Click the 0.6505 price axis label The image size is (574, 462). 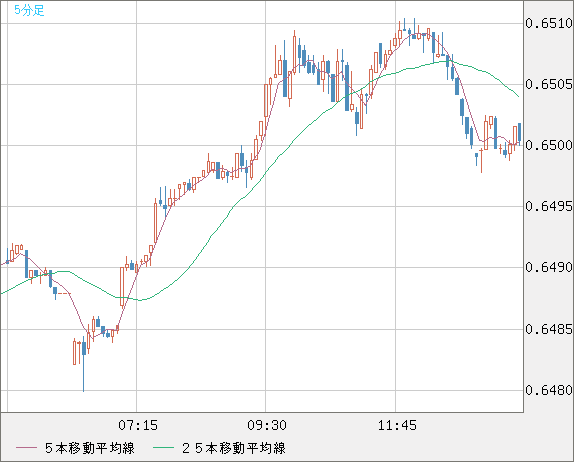[549, 85]
